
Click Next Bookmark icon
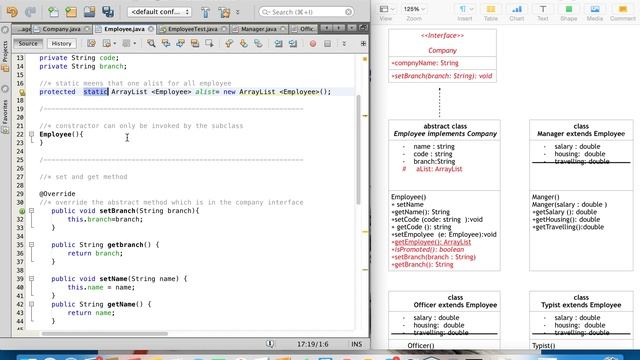click(244, 43)
